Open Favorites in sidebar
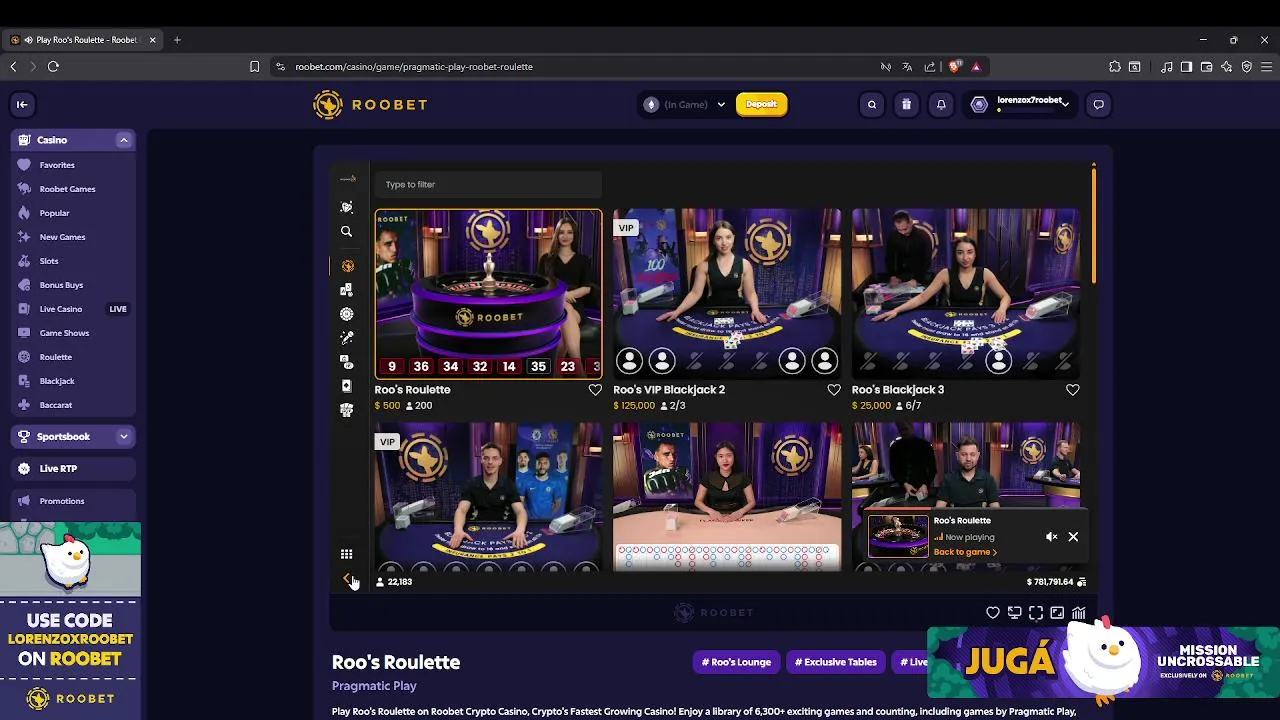Viewport: 1280px width, 720px height. tap(57, 165)
